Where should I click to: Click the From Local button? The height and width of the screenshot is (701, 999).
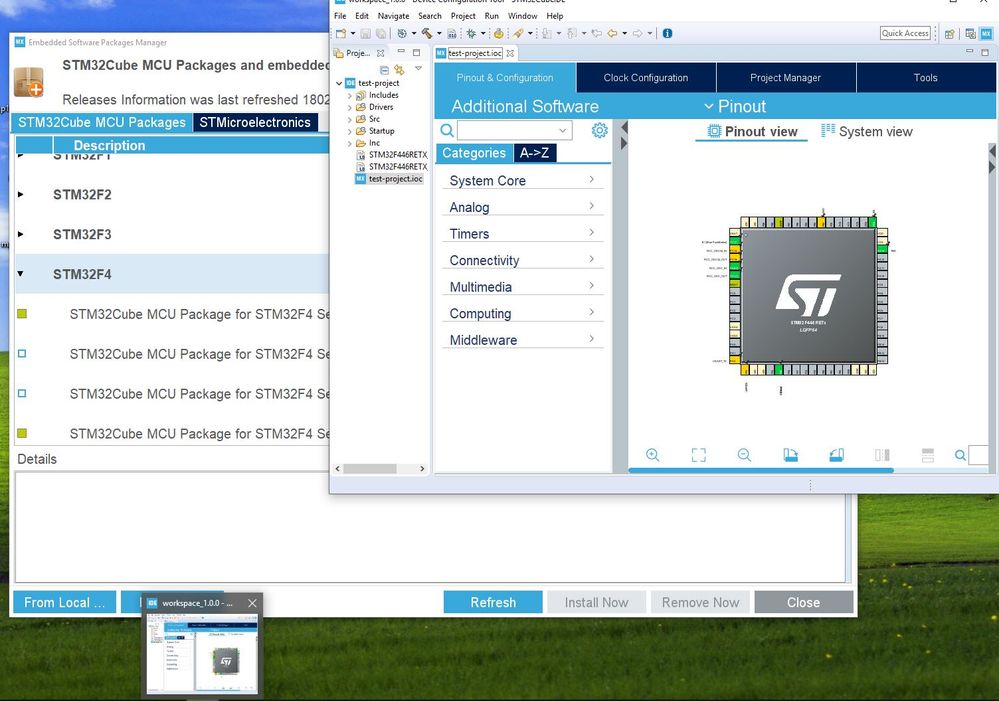64,602
